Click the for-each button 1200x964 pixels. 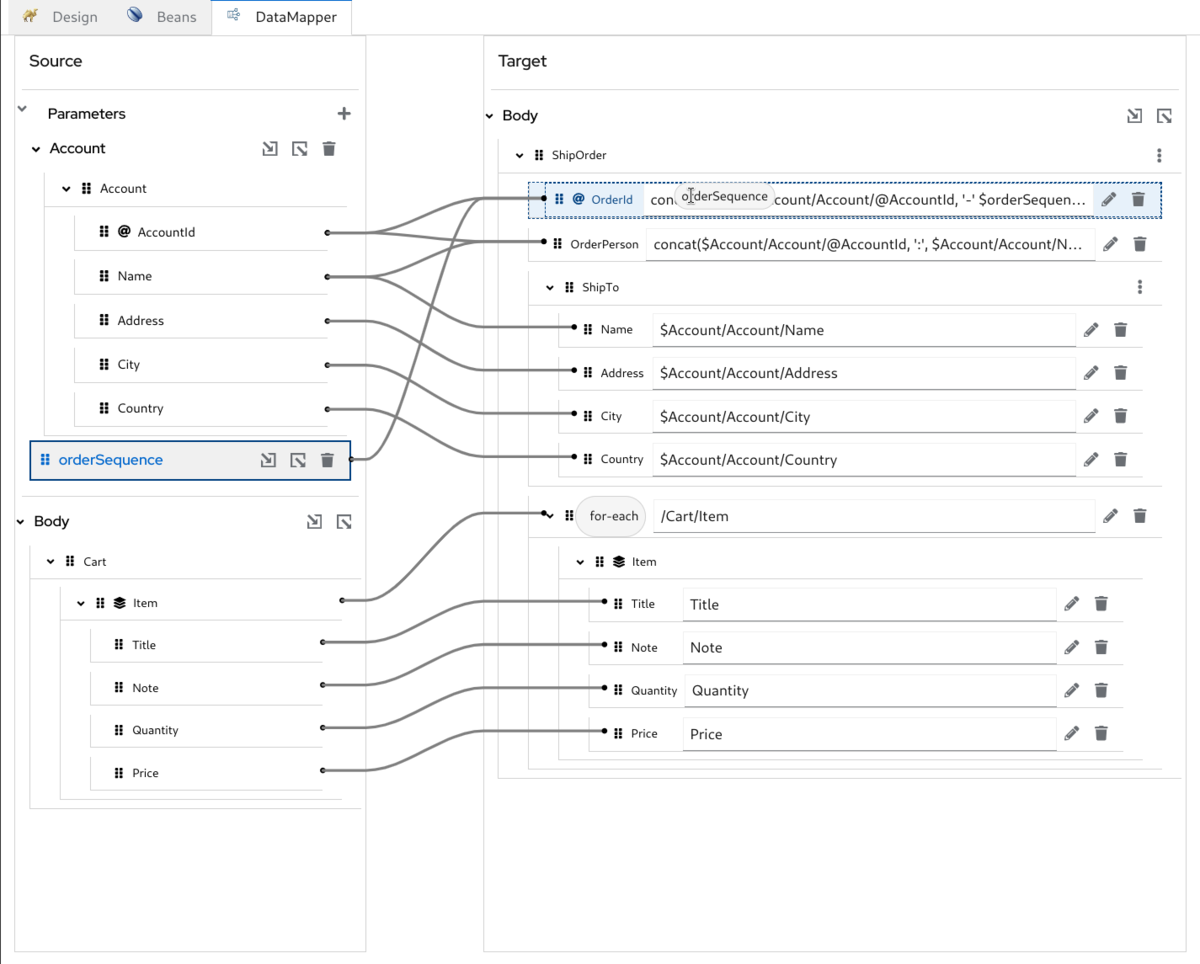(x=611, y=516)
